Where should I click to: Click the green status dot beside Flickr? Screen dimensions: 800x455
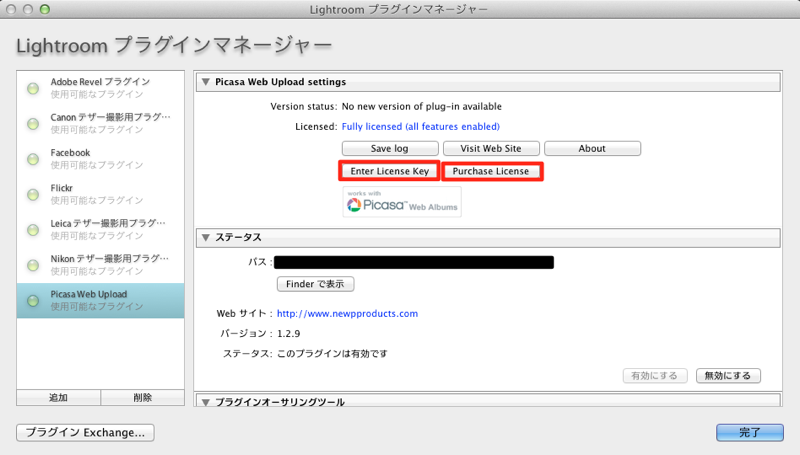[x=33, y=194]
